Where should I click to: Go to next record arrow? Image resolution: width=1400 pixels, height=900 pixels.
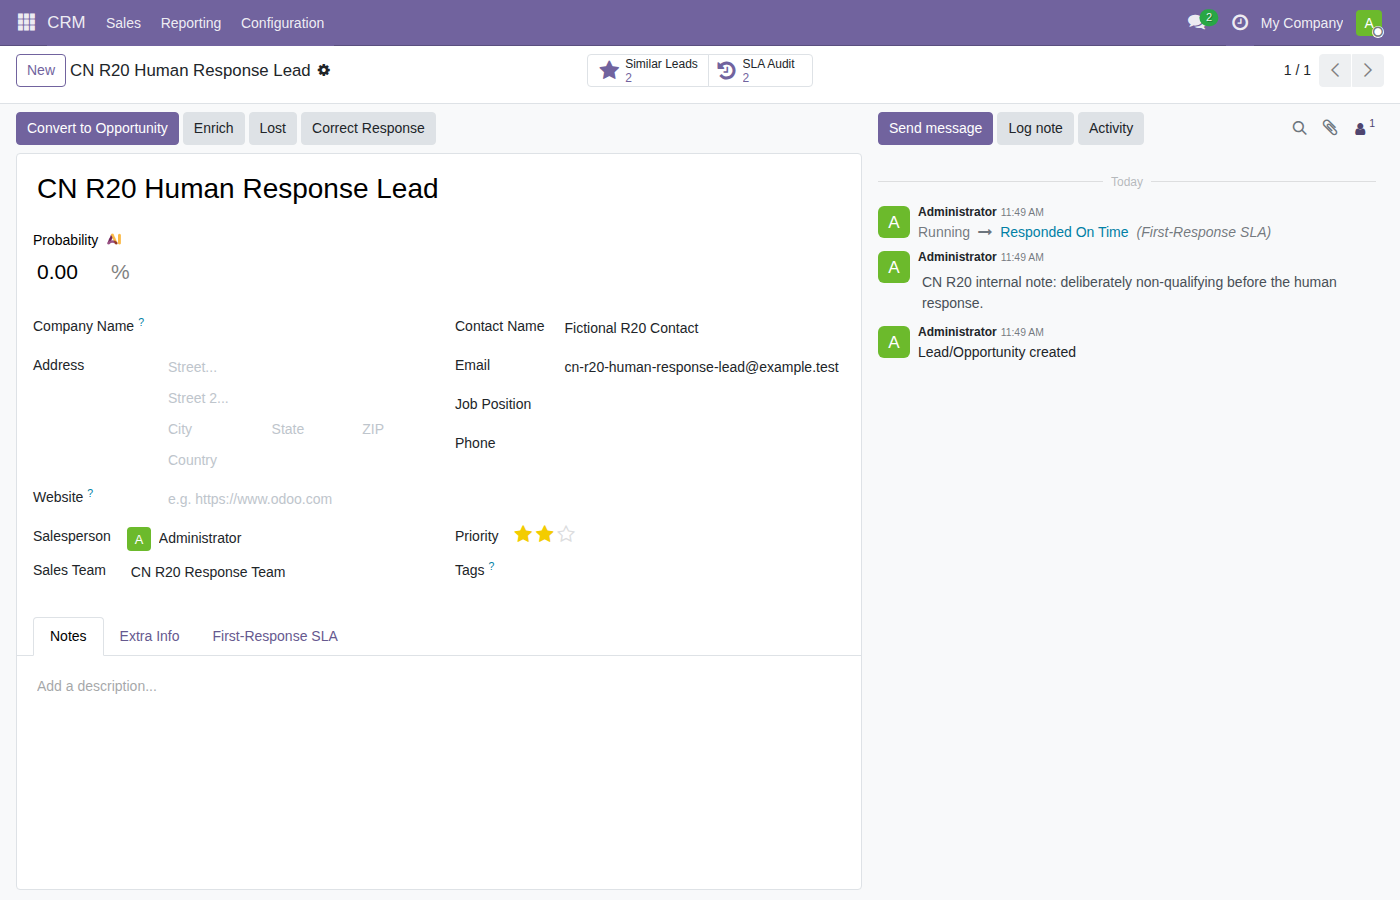pos(1368,70)
